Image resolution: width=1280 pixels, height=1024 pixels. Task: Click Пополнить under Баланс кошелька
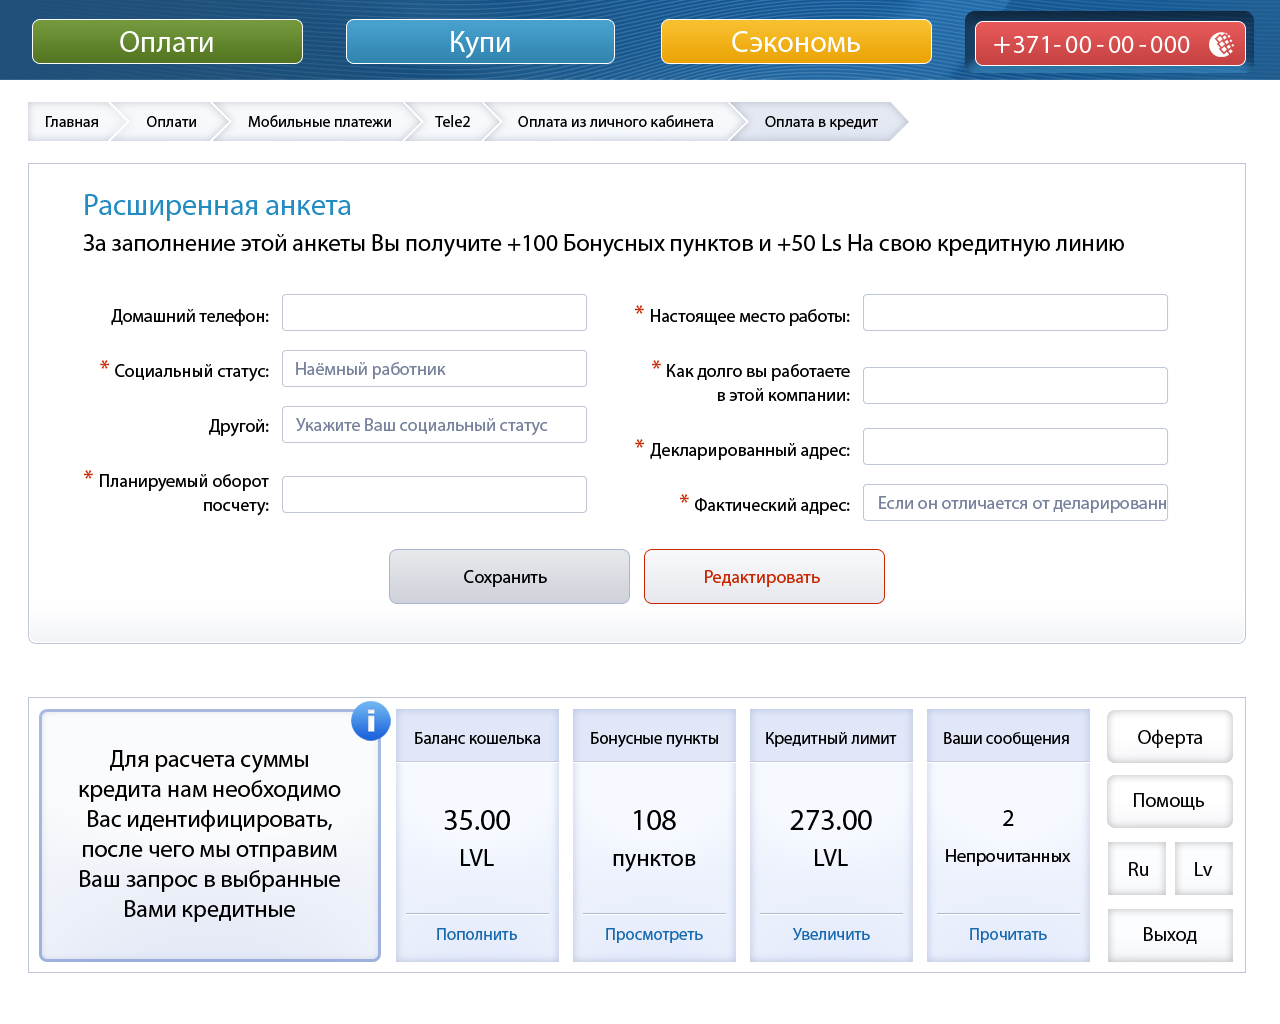point(477,934)
